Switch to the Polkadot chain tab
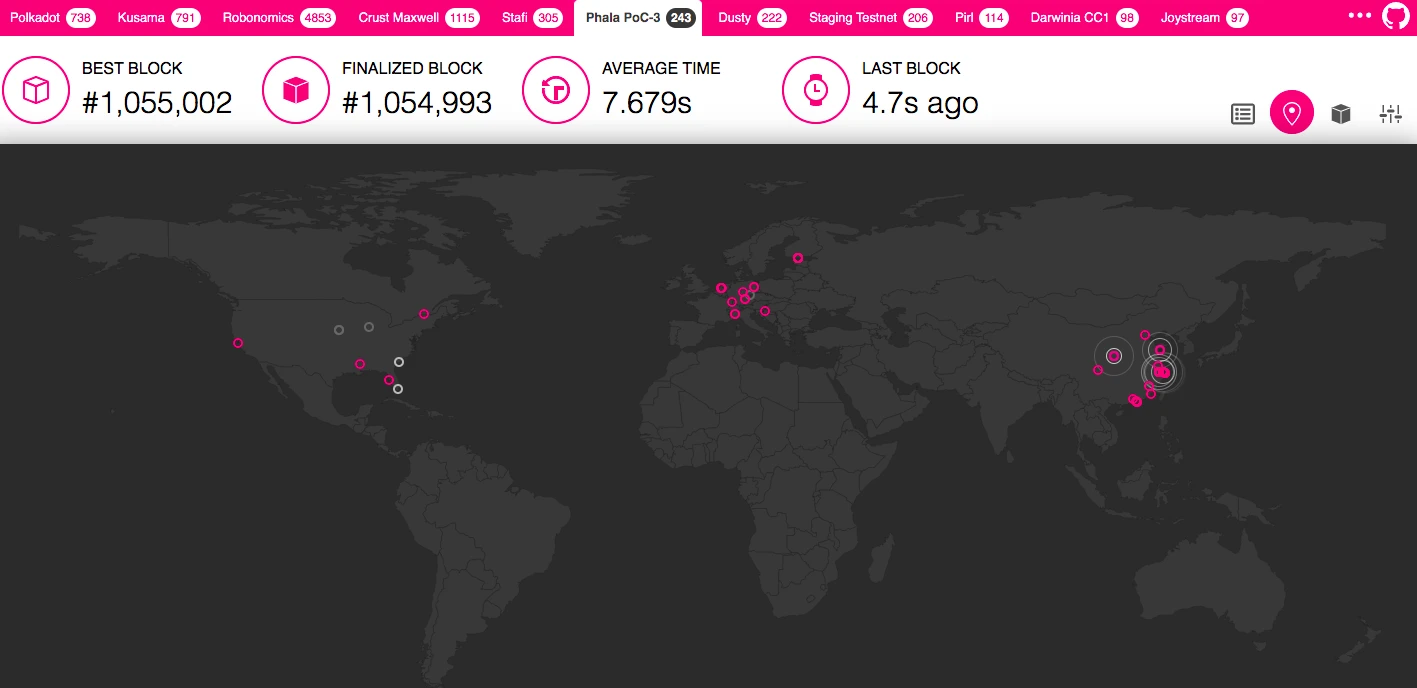 pyautogui.click(x=53, y=18)
